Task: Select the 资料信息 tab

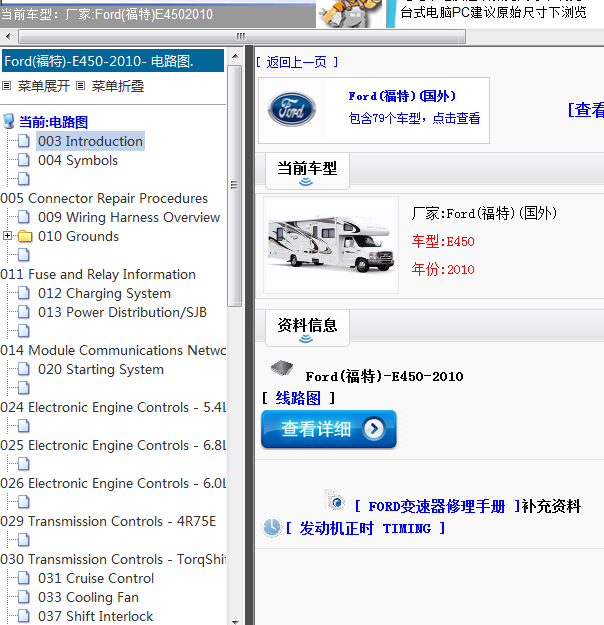Action: tap(307, 327)
